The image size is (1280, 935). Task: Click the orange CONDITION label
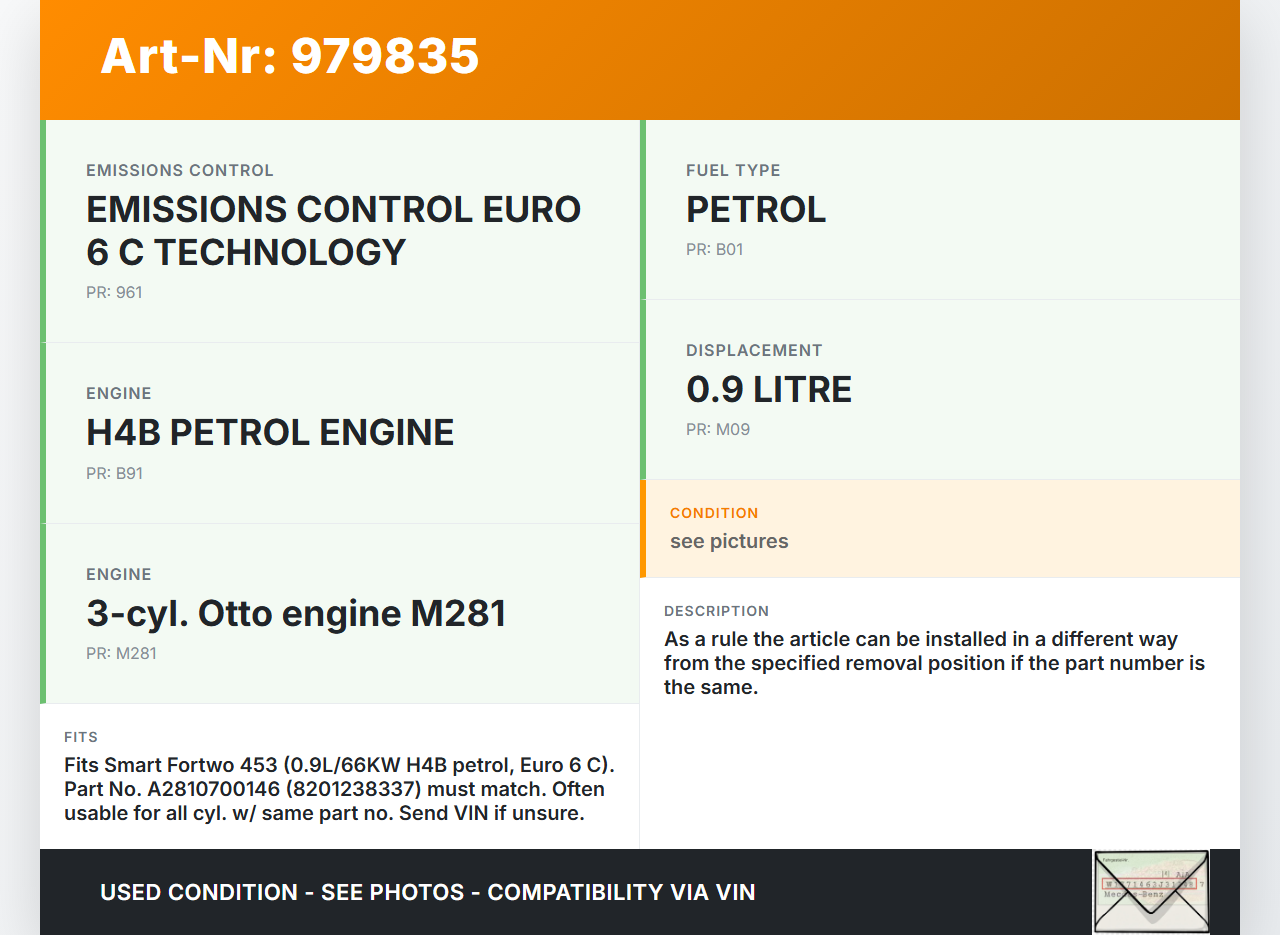714,513
